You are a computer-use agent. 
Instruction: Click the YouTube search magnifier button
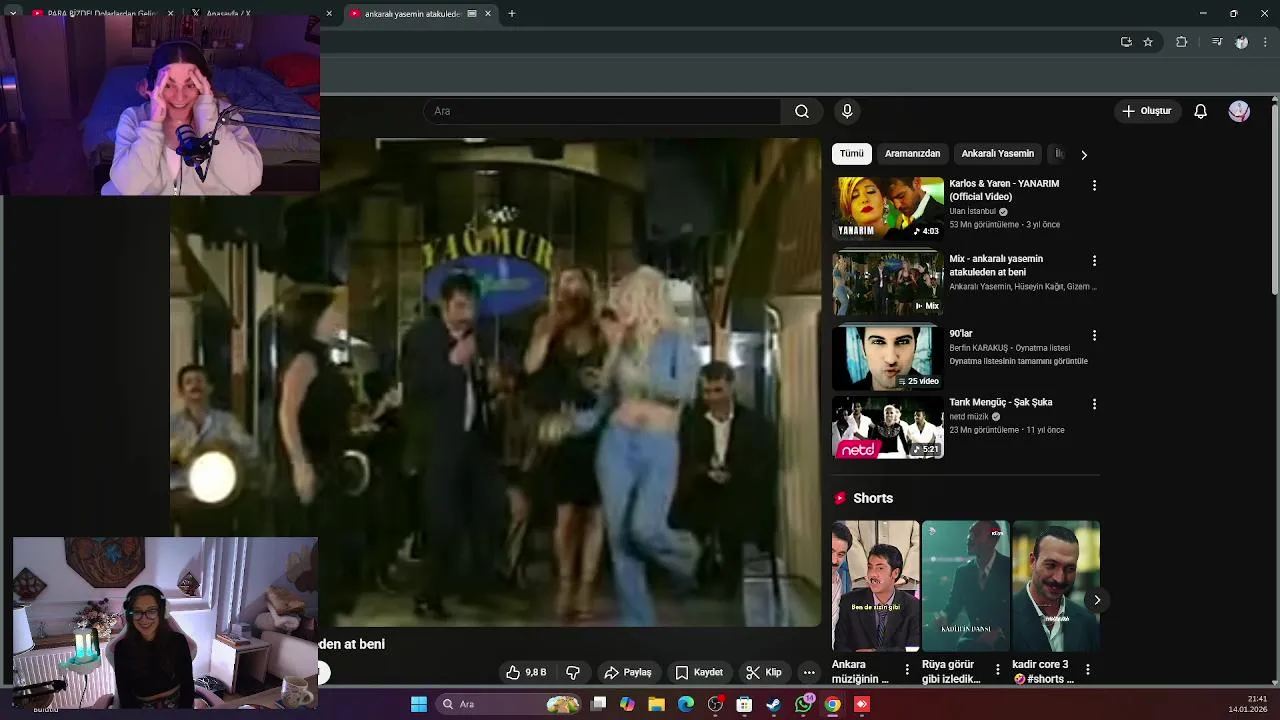802,111
